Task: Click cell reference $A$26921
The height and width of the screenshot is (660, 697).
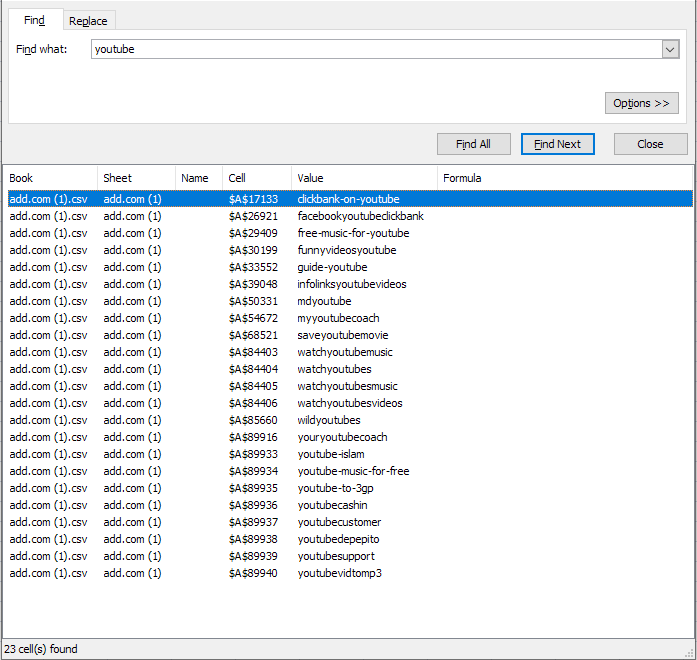Action: click(x=253, y=216)
